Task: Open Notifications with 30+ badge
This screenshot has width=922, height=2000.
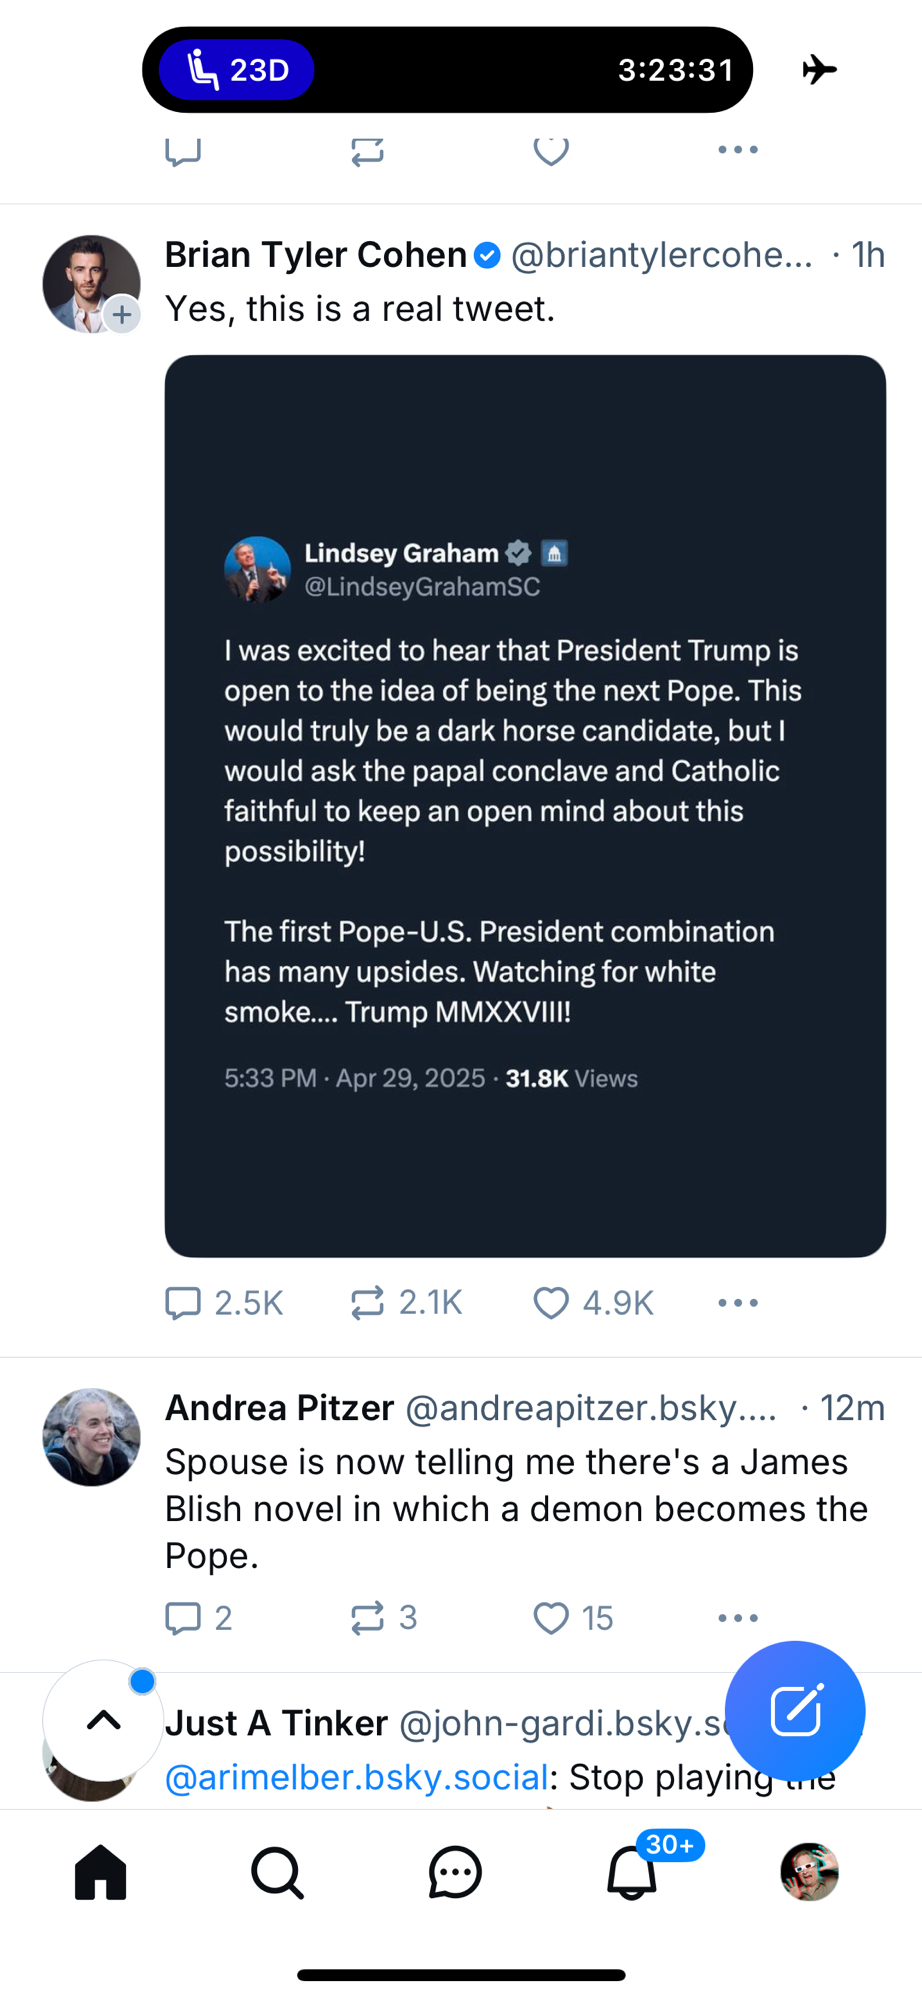Action: pyautogui.click(x=633, y=1872)
